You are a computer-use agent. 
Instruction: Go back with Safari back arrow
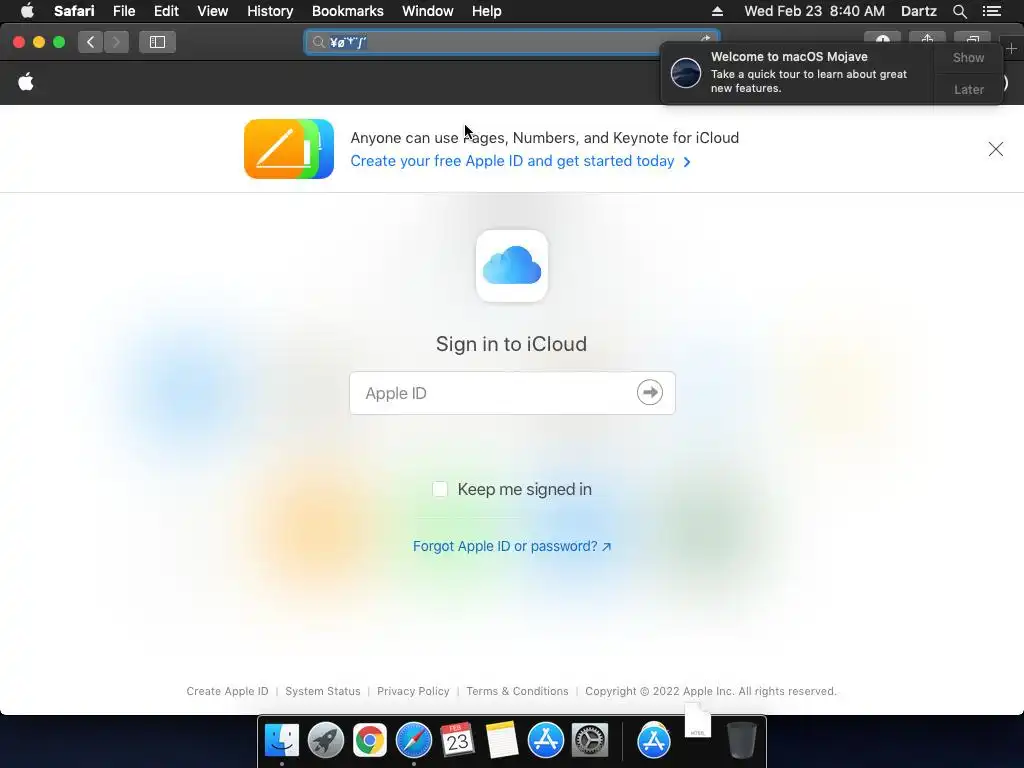(91, 42)
